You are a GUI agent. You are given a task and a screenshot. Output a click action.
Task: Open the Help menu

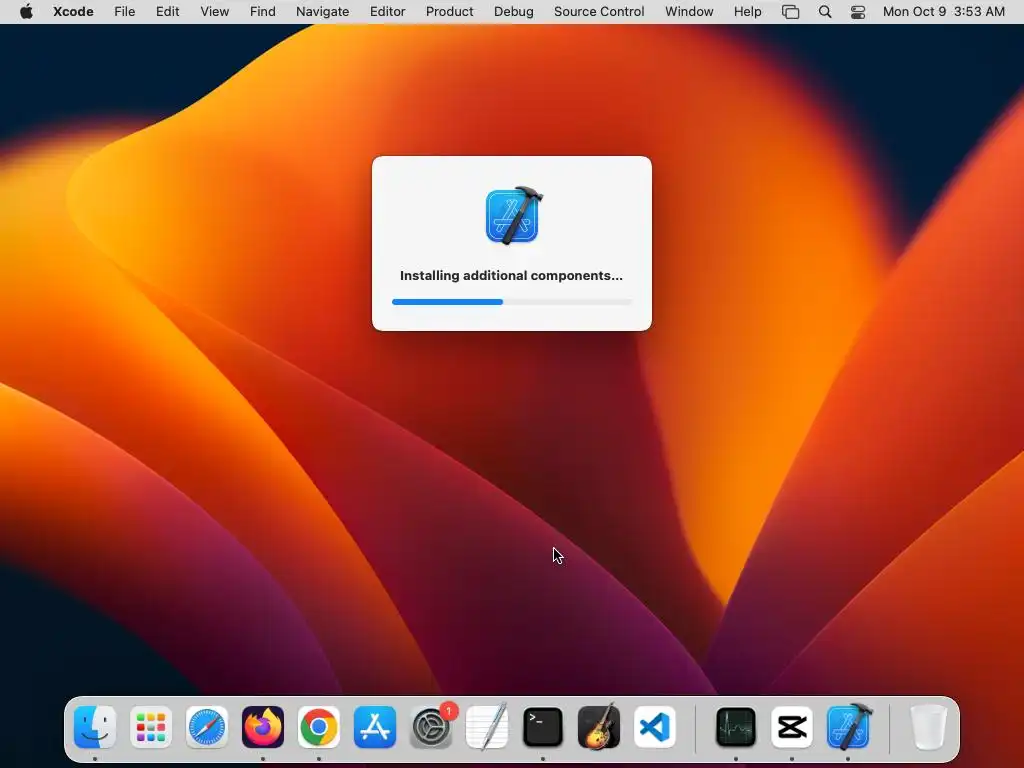click(x=747, y=12)
